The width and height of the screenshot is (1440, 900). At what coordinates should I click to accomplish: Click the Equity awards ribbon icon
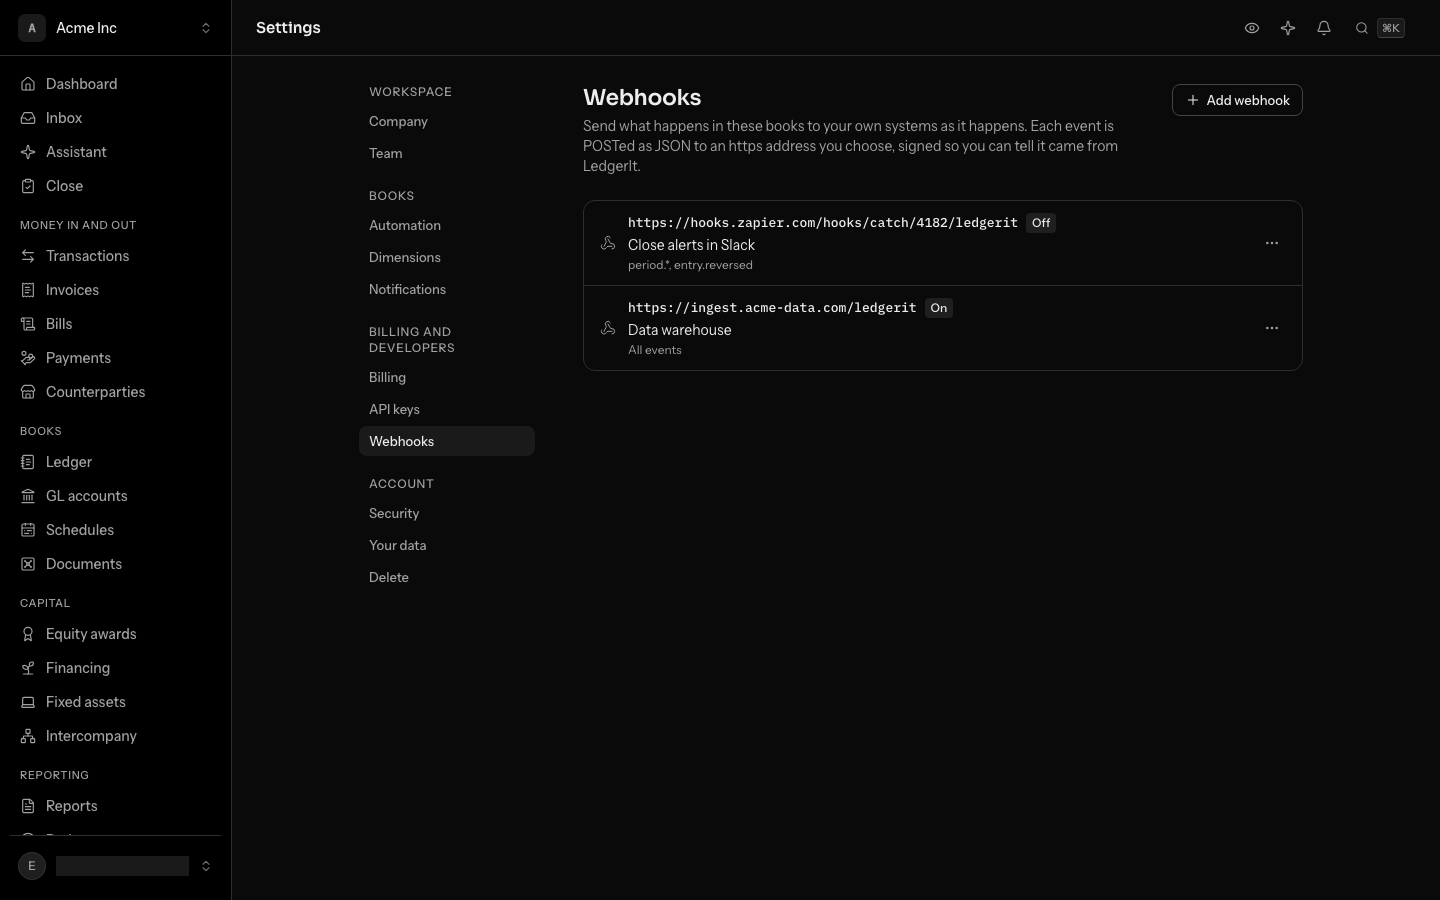(x=28, y=634)
